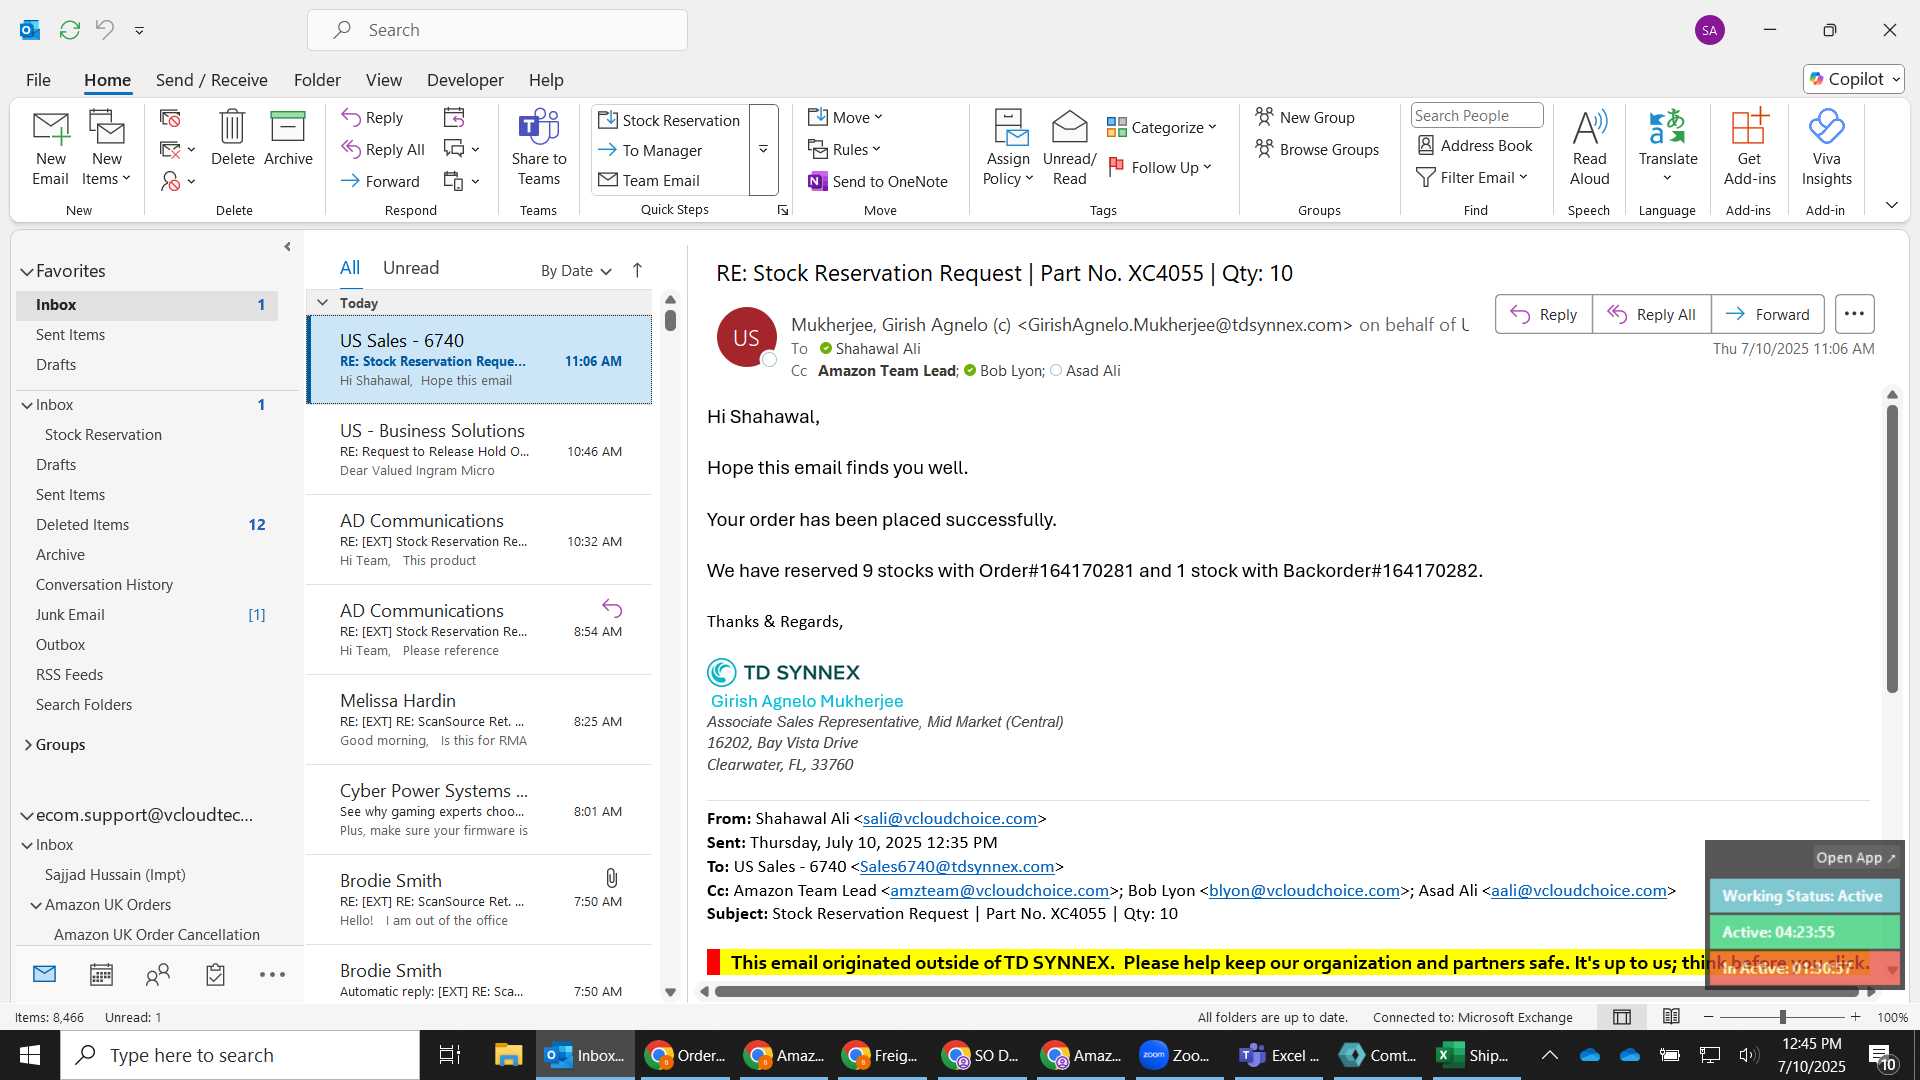Image resolution: width=1920 pixels, height=1080 pixels.
Task: Switch to Tasks view in navigation bar
Action: pos(215,974)
